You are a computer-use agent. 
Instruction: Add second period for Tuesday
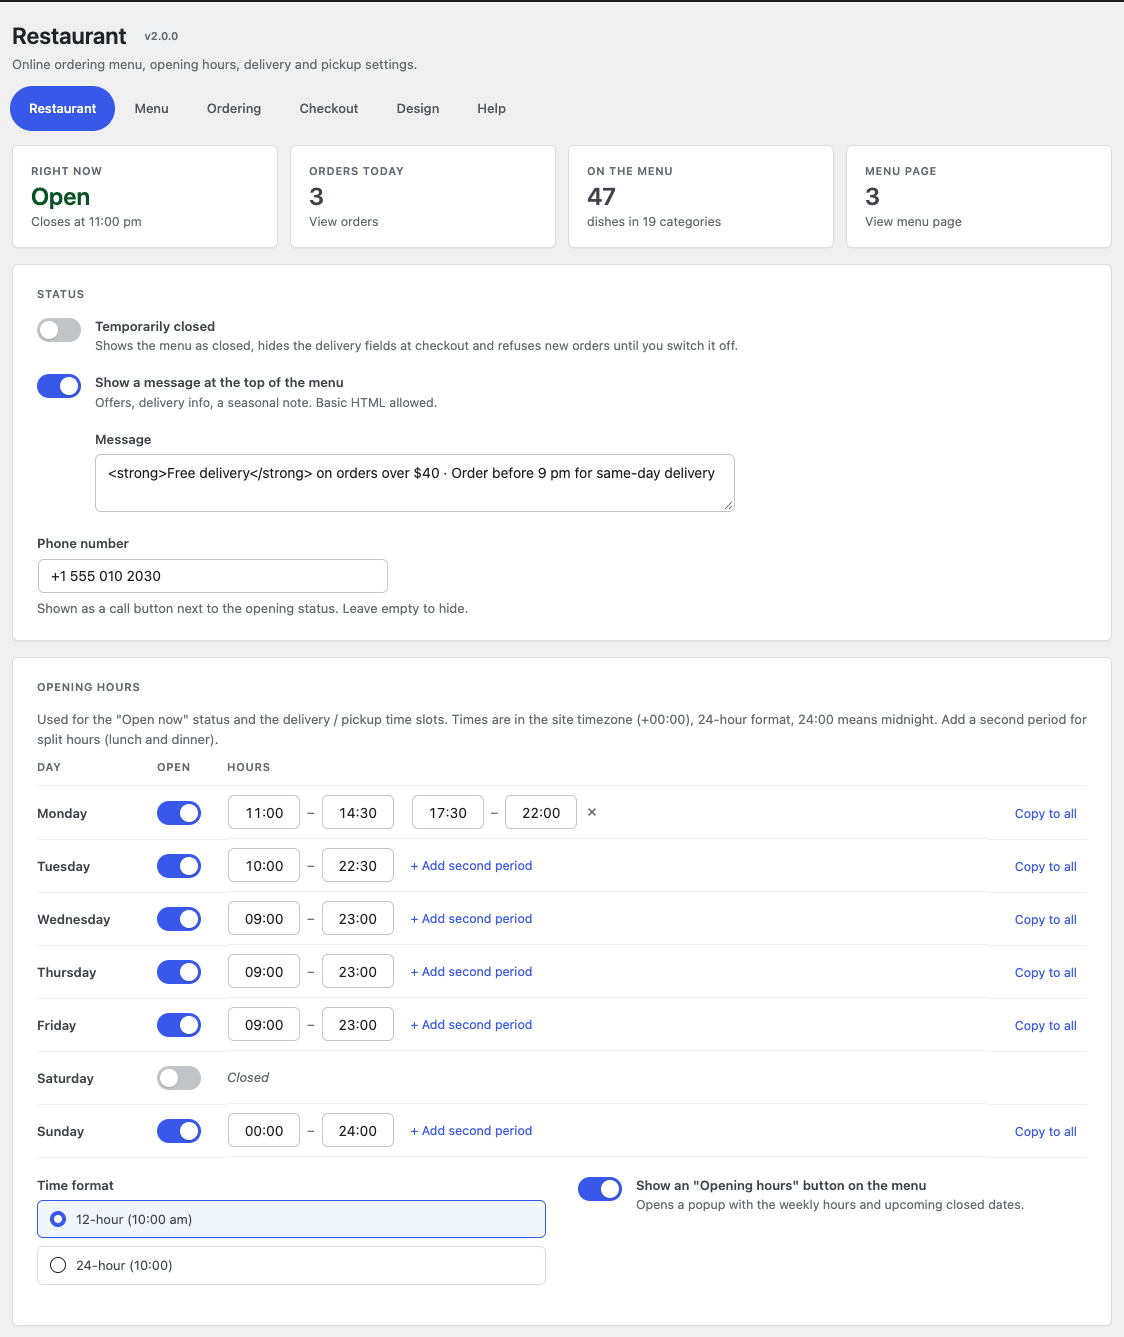tap(471, 866)
